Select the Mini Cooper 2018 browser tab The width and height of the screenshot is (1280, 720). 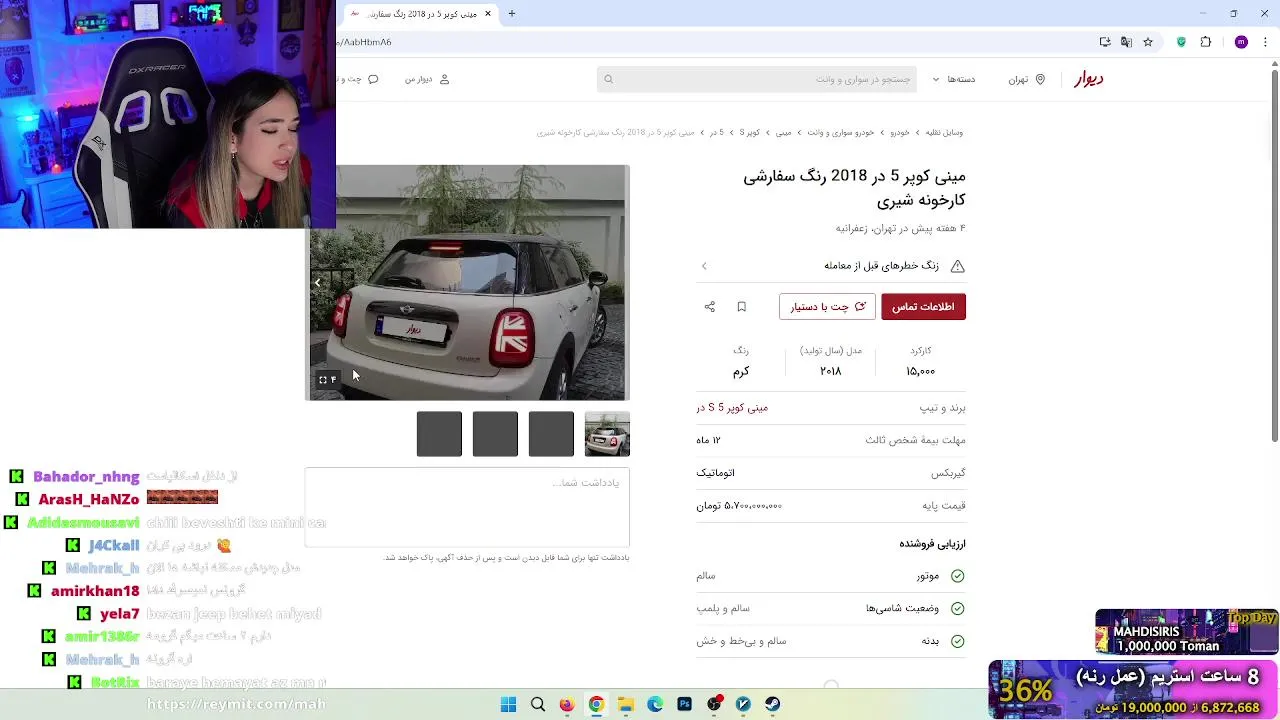point(420,14)
